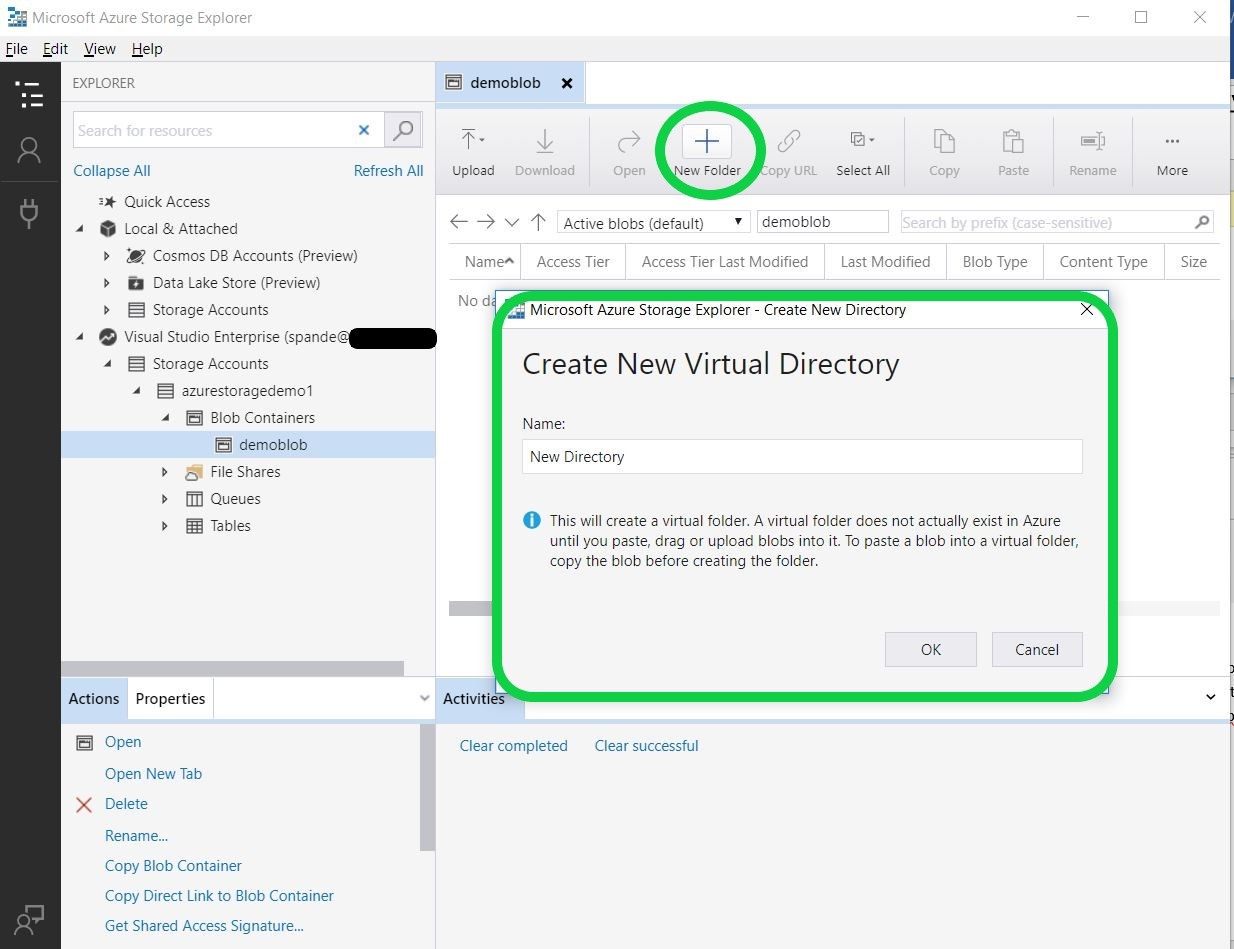Close the Create New Directory dialog

click(x=1087, y=310)
